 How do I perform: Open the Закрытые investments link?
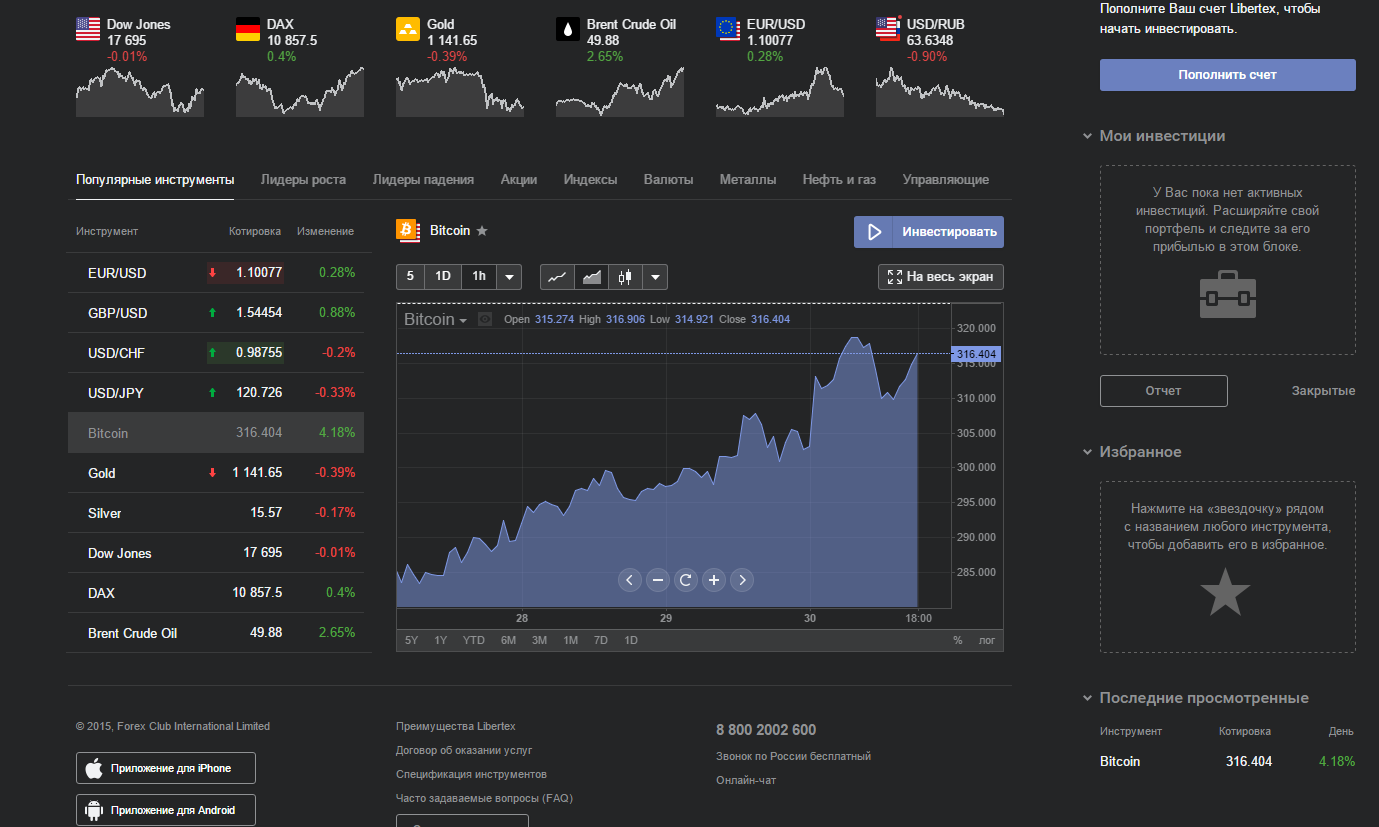pyautogui.click(x=1323, y=391)
